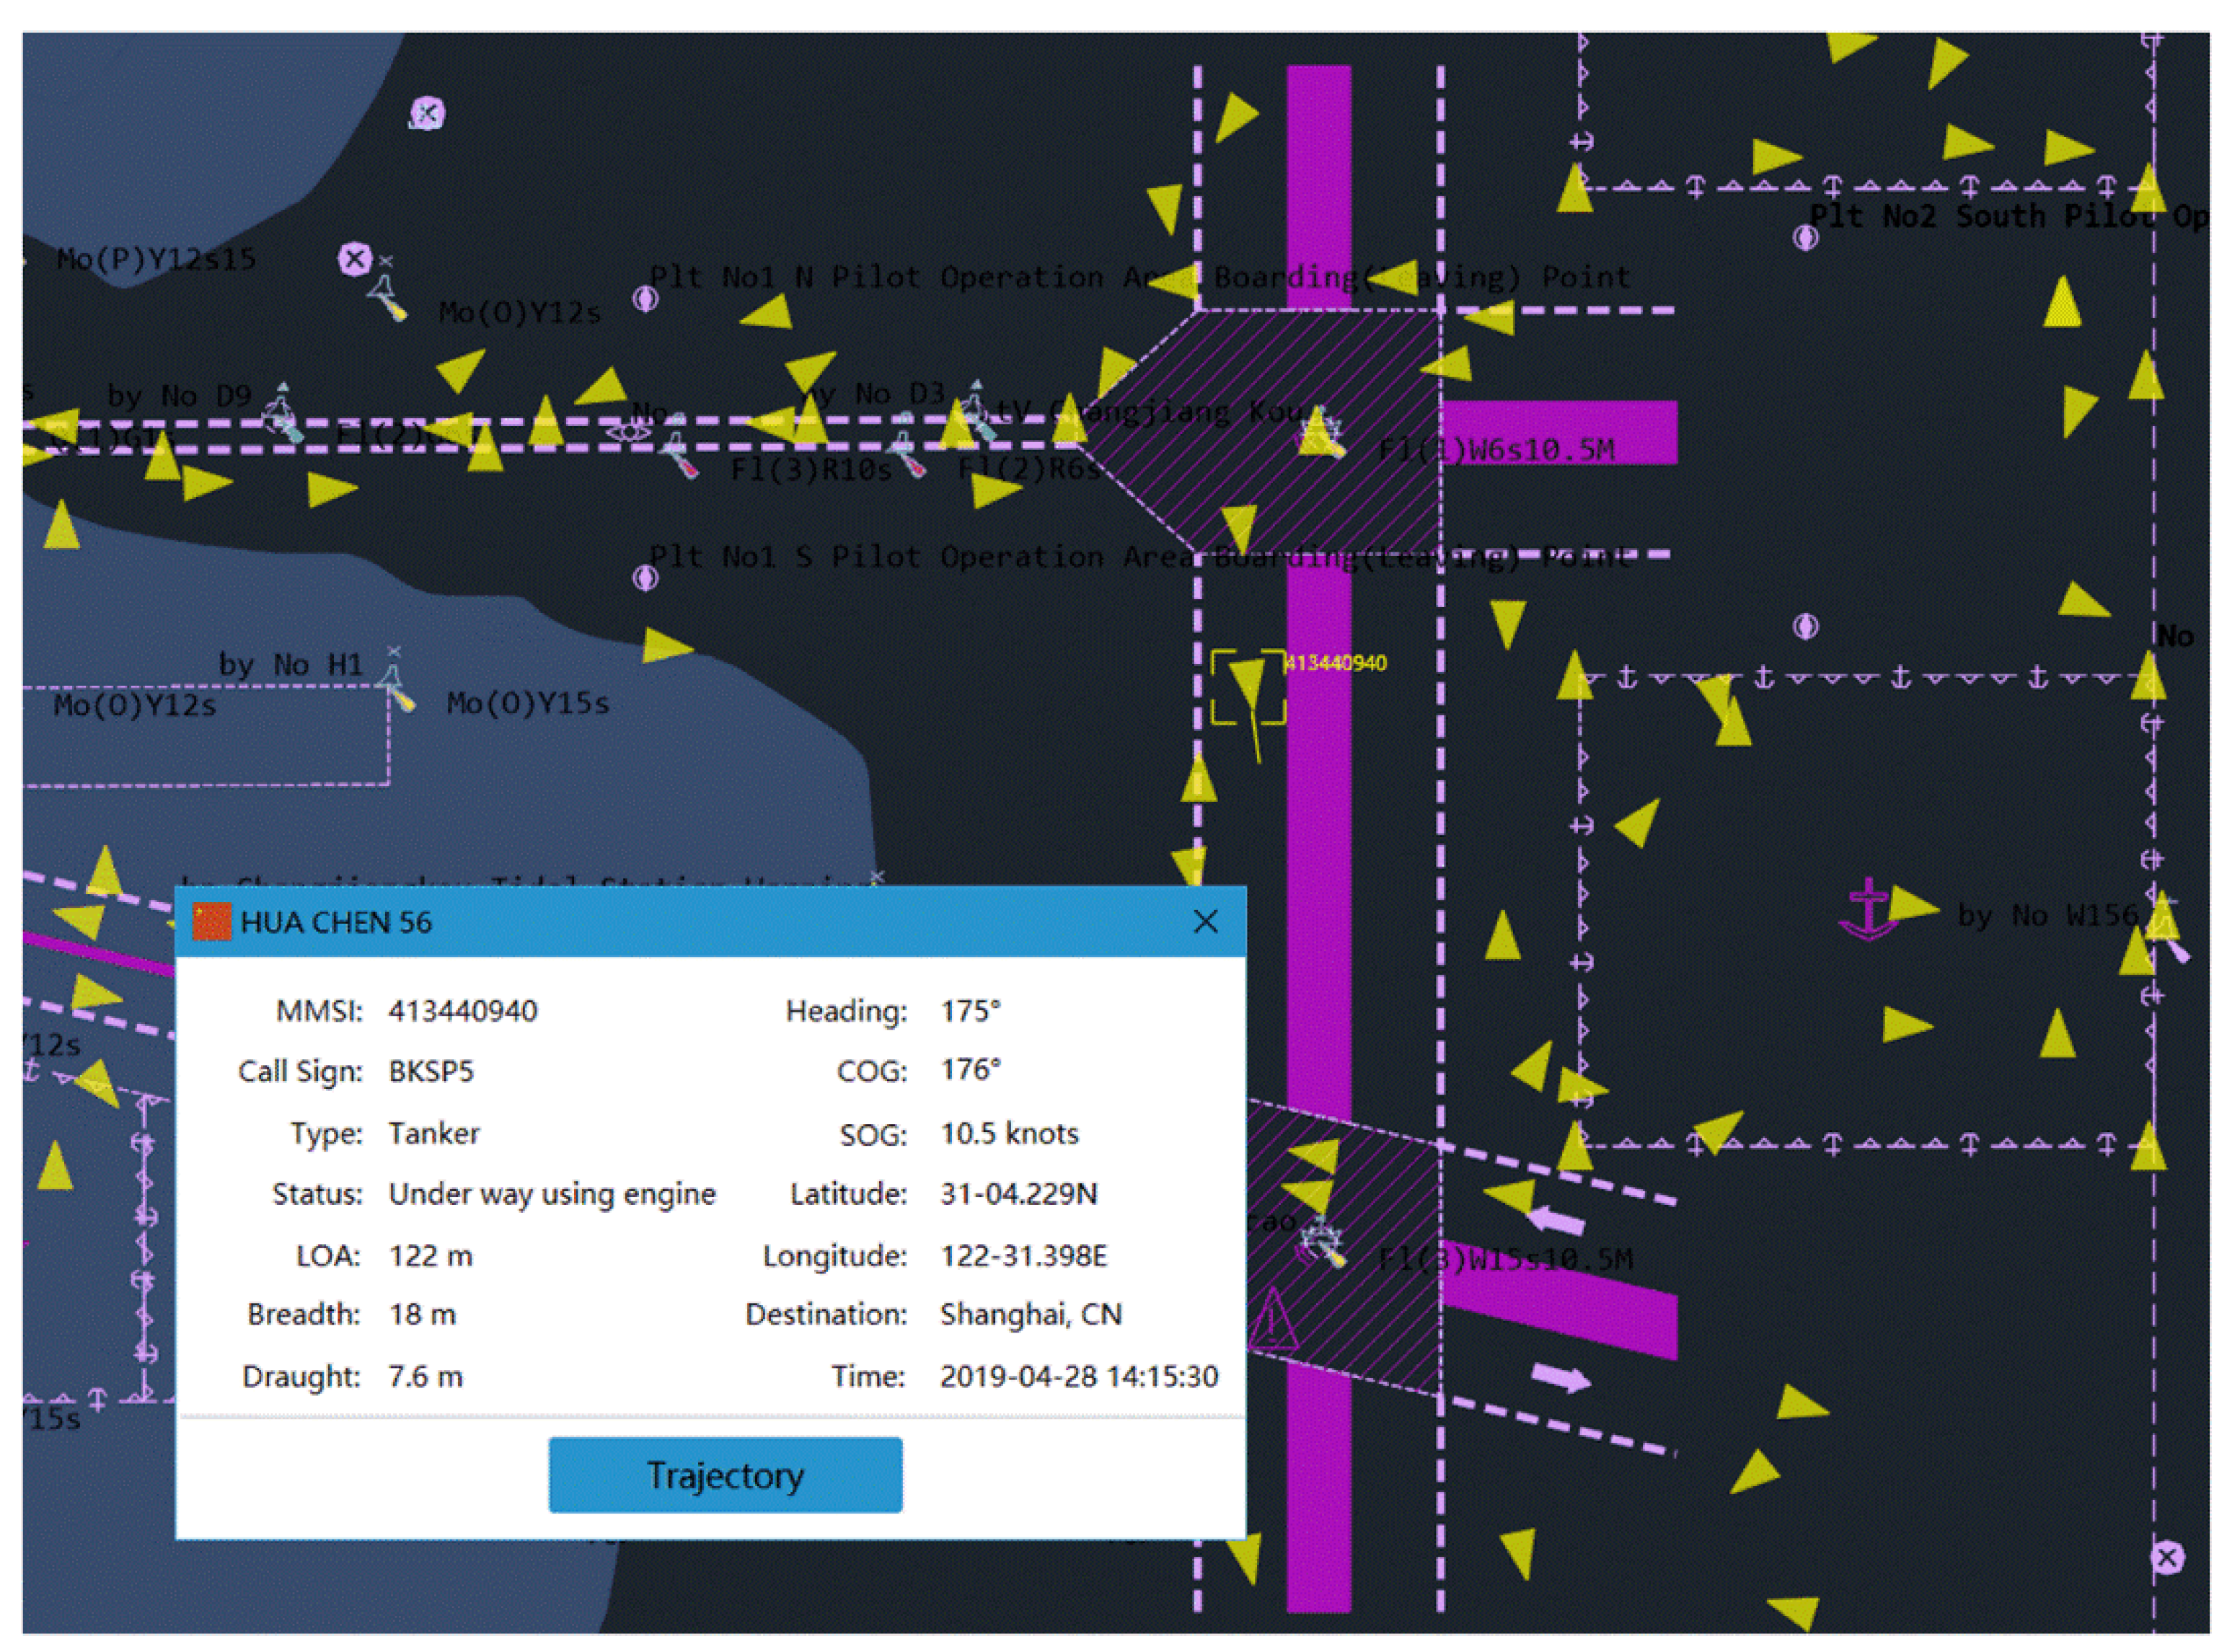The height and width of the screenshot is (1652, 2227).
Task: Click the buoy marked by No H1
Action: (396, 688)
